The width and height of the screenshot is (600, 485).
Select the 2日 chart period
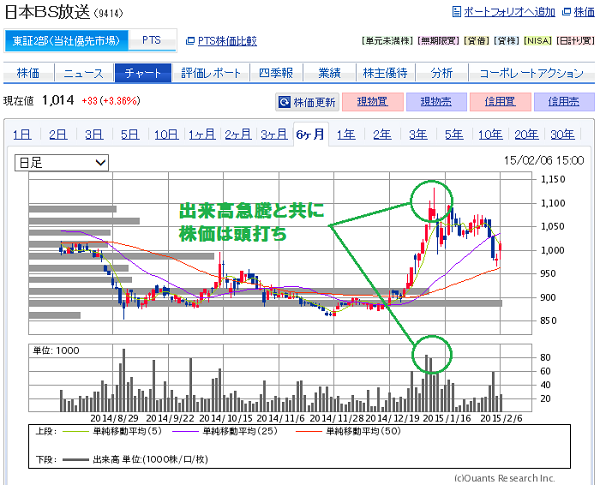[x=58, y=135]
